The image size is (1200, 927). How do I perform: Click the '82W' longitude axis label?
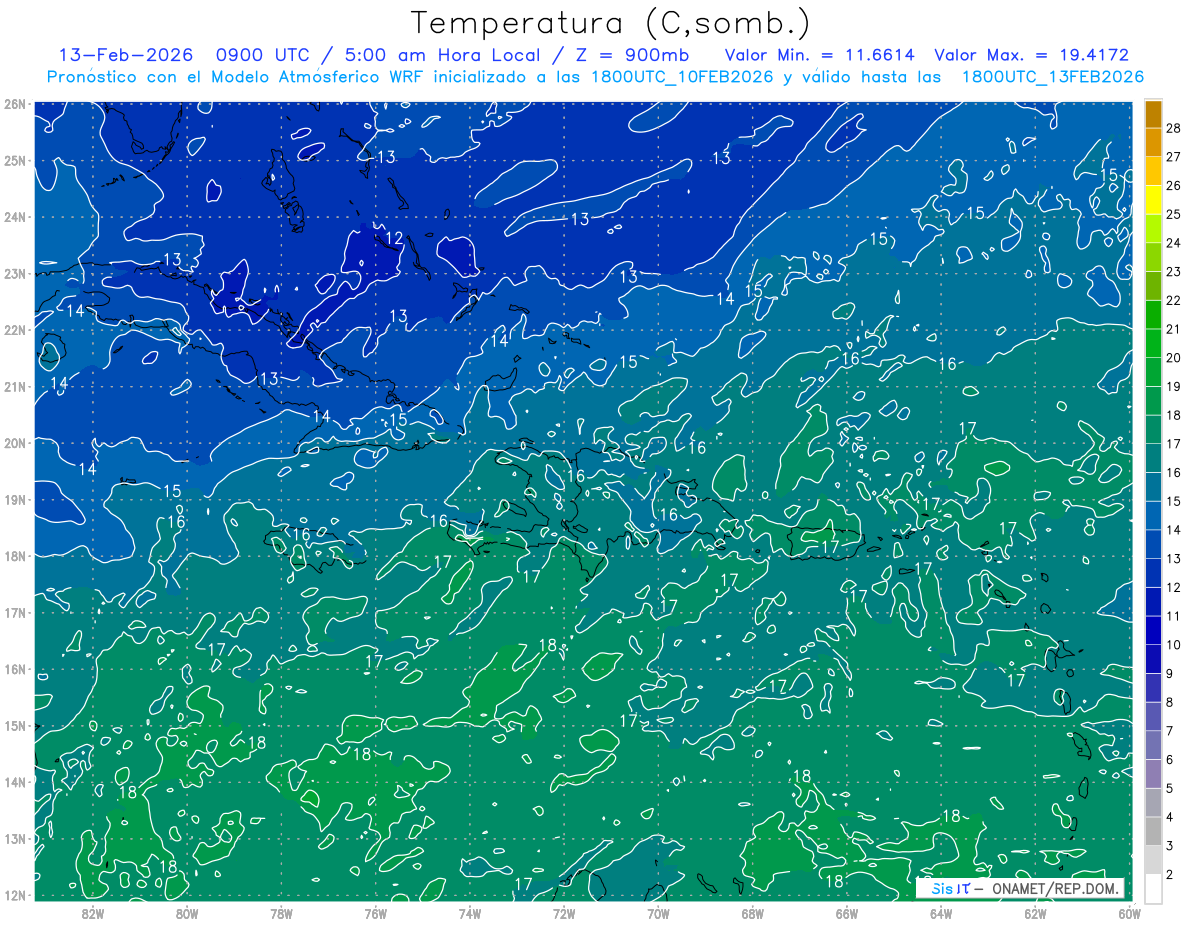point(92,913)
